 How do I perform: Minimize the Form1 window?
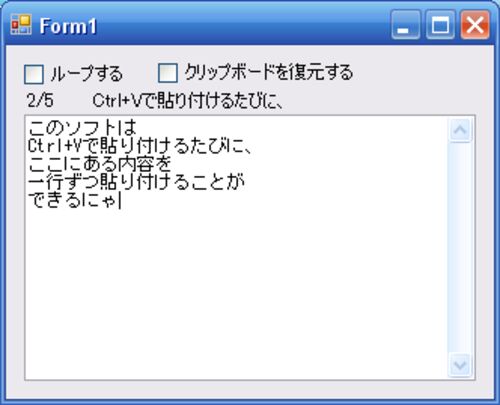point(405,25)
